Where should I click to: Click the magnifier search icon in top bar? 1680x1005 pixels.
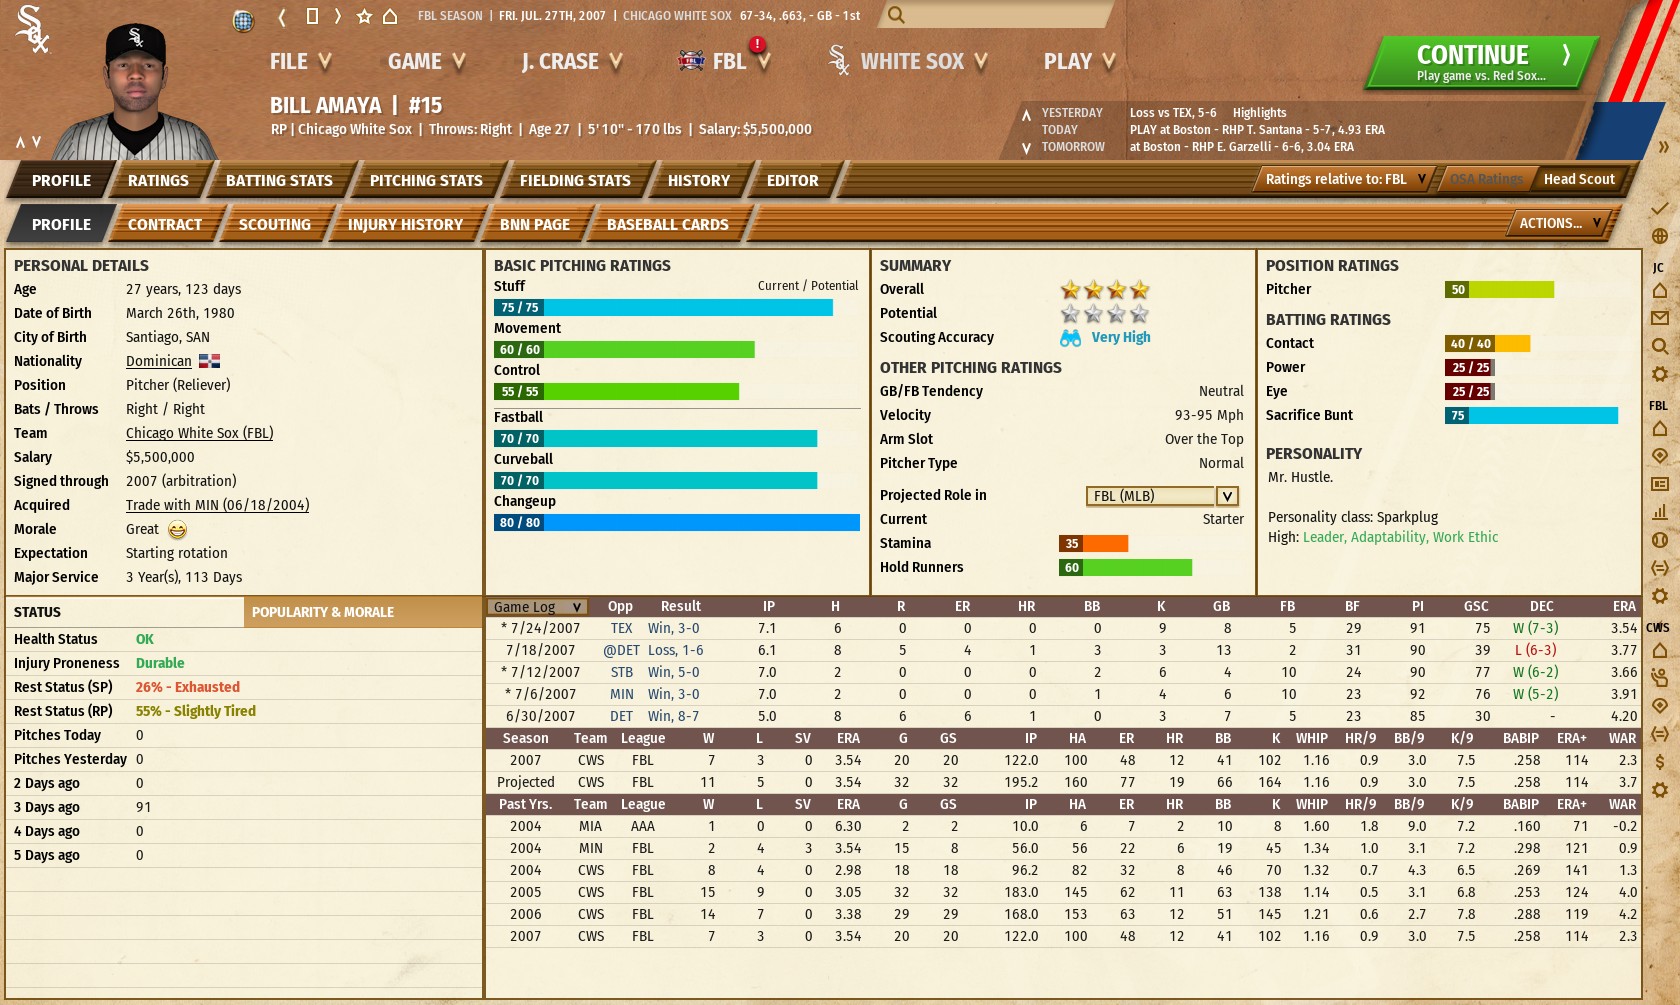pyautogui.click(x=896, y=15)
